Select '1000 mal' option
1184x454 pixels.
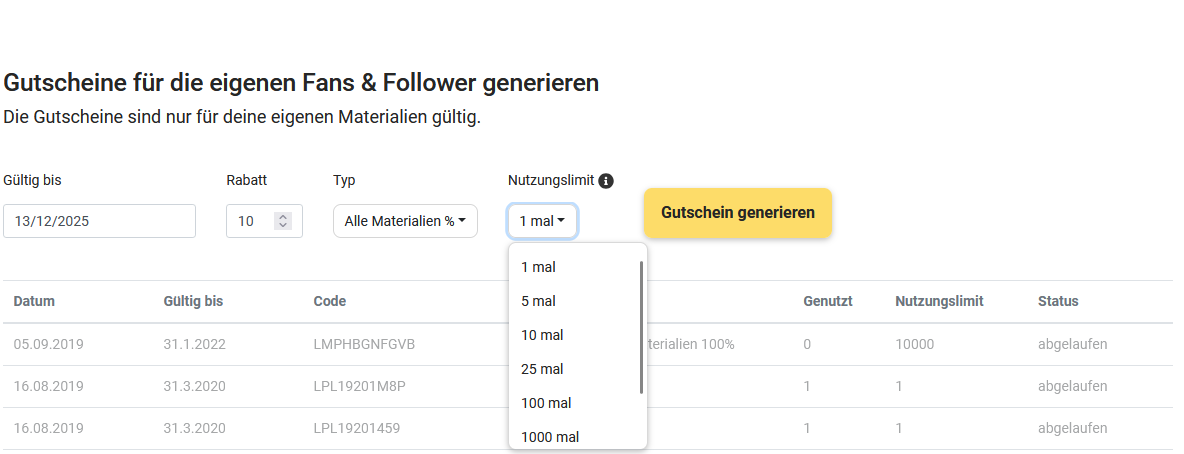coord(550,437)
